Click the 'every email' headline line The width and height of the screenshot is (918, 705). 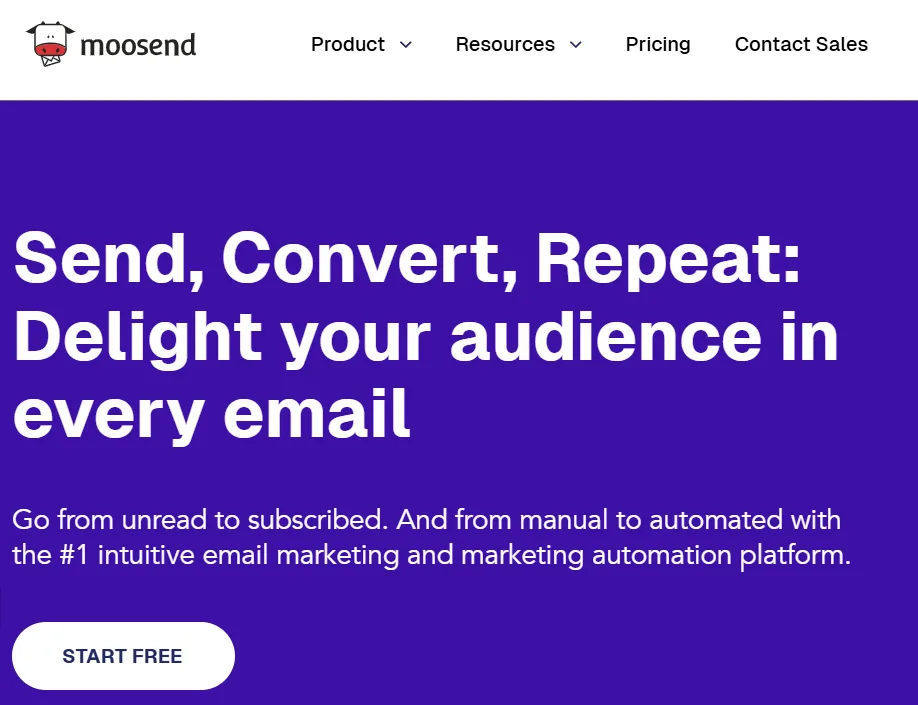coord(210,415)
